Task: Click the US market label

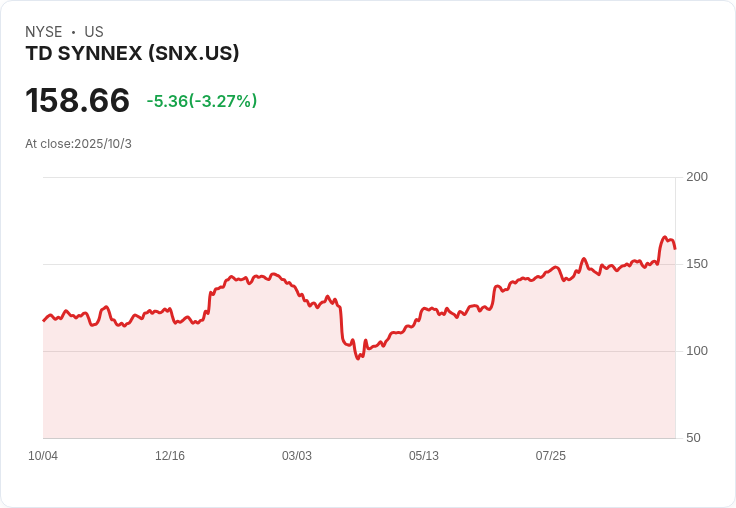Action: pyautogui.click(x=94, y=32)
